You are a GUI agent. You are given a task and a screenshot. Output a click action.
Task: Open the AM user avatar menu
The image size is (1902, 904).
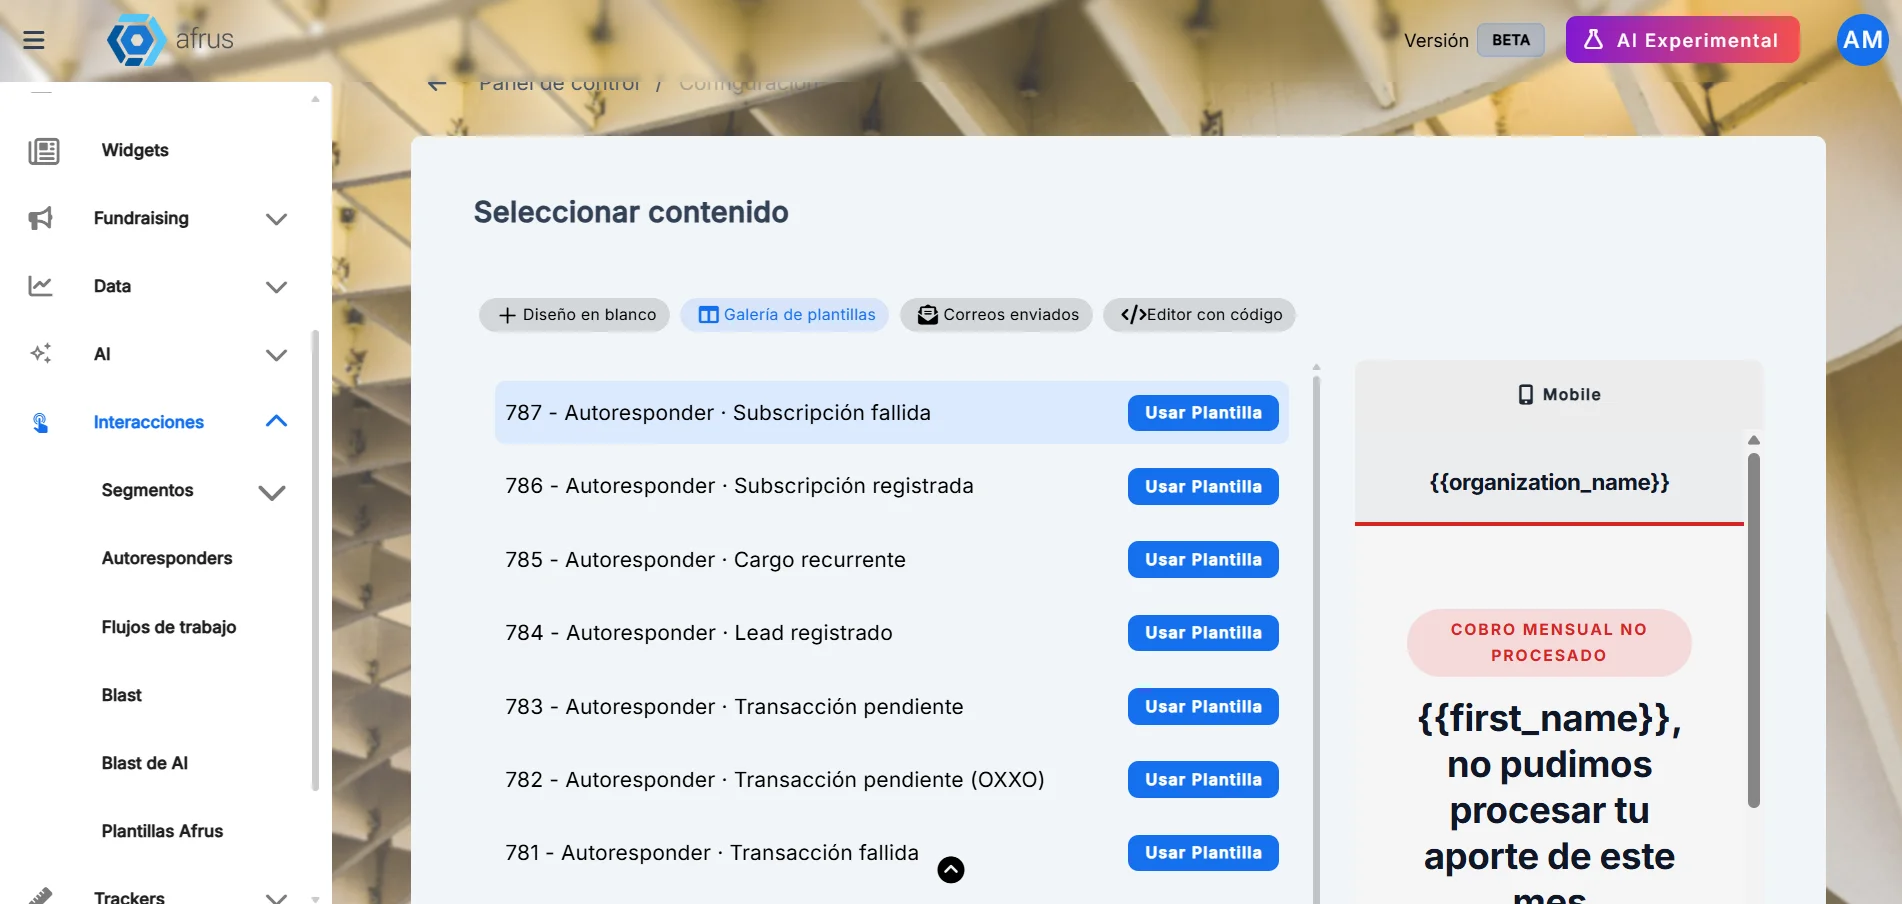click(x=1862, y=40)
